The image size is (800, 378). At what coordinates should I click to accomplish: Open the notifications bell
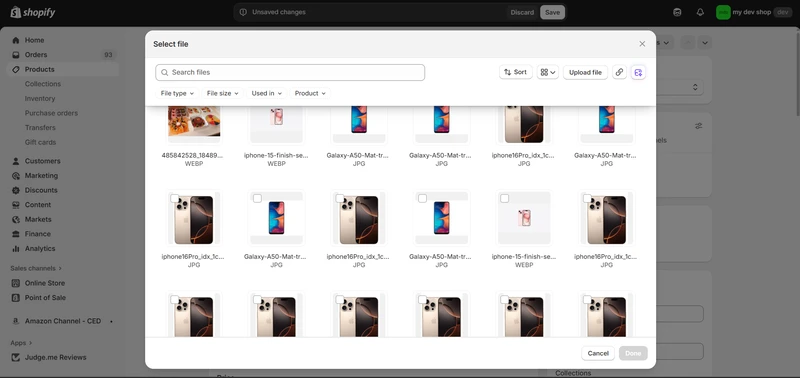pos(700,12)
